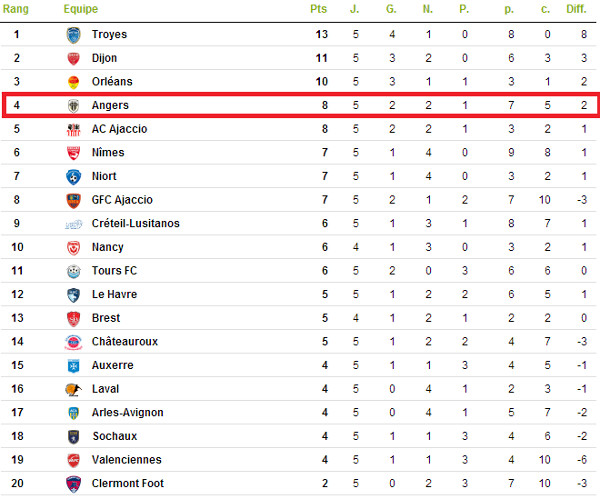Click the Clermont Foot crest icon

pyautogui.click(x=73, y=484)
